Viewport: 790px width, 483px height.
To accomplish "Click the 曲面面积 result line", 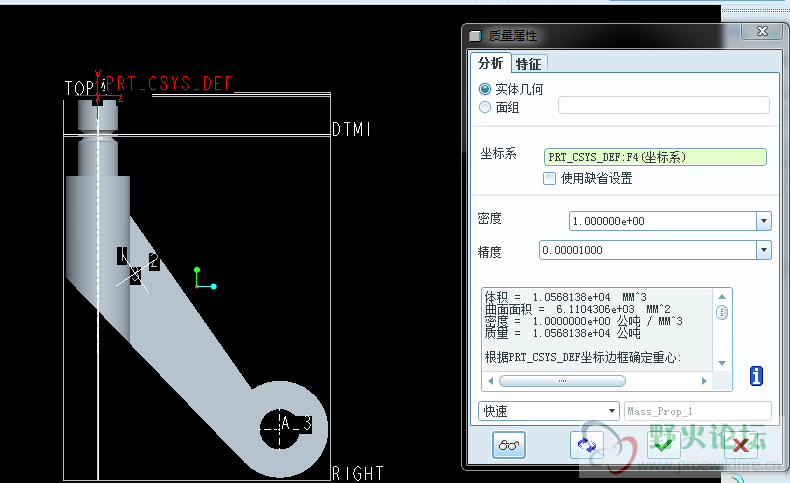I will 577,309.
